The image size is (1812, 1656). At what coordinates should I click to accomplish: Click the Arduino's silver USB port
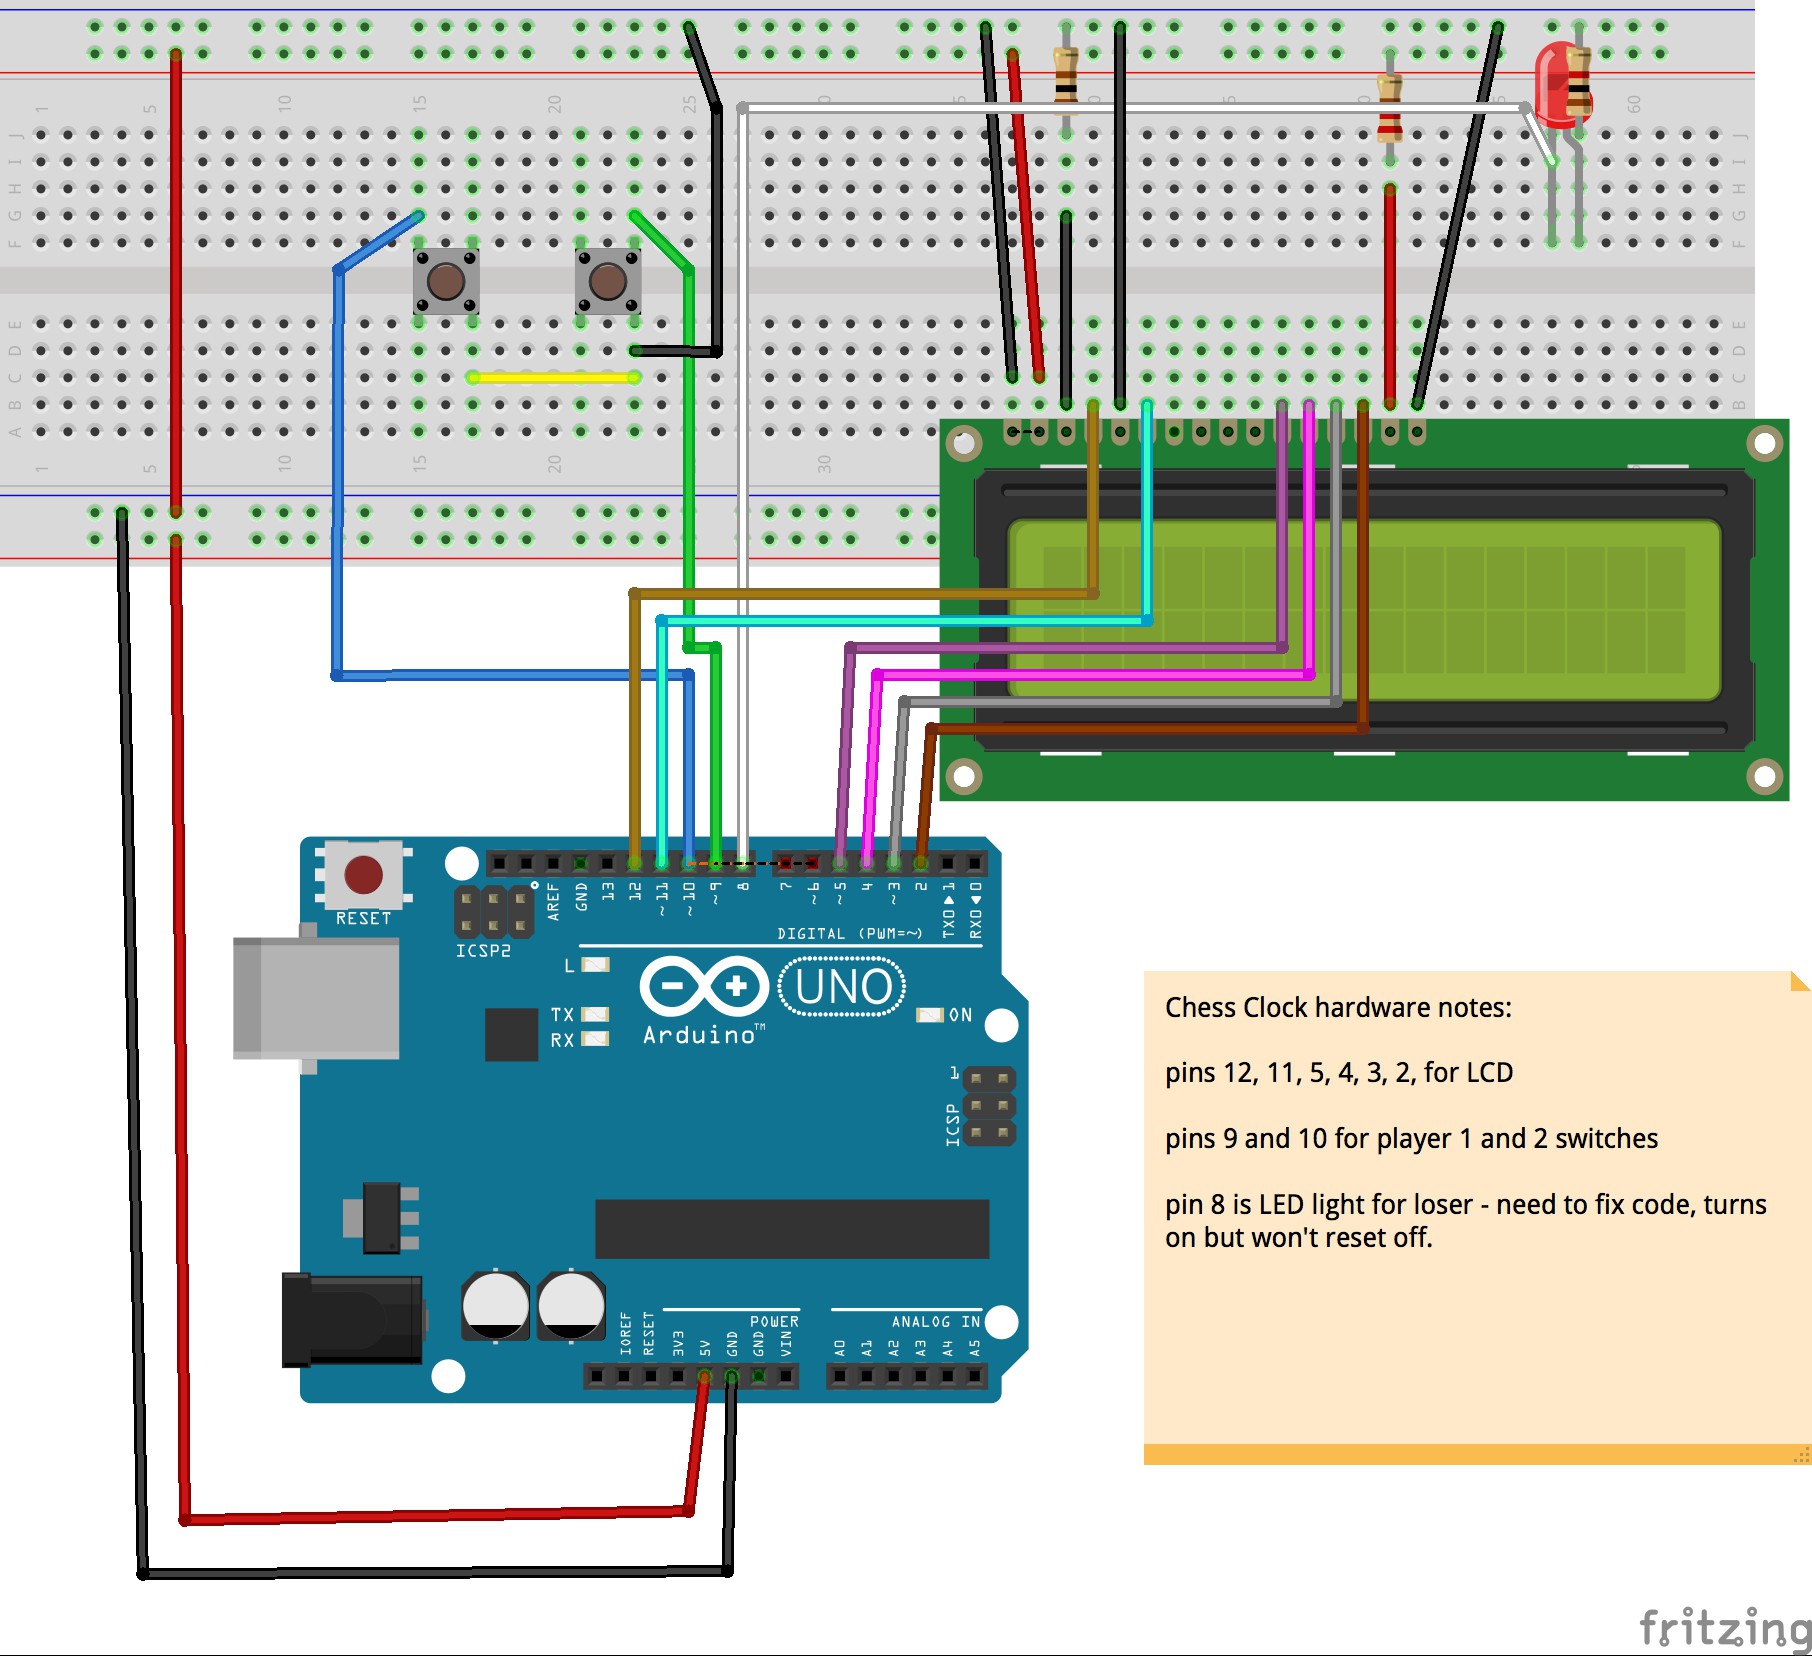(315, 997)
